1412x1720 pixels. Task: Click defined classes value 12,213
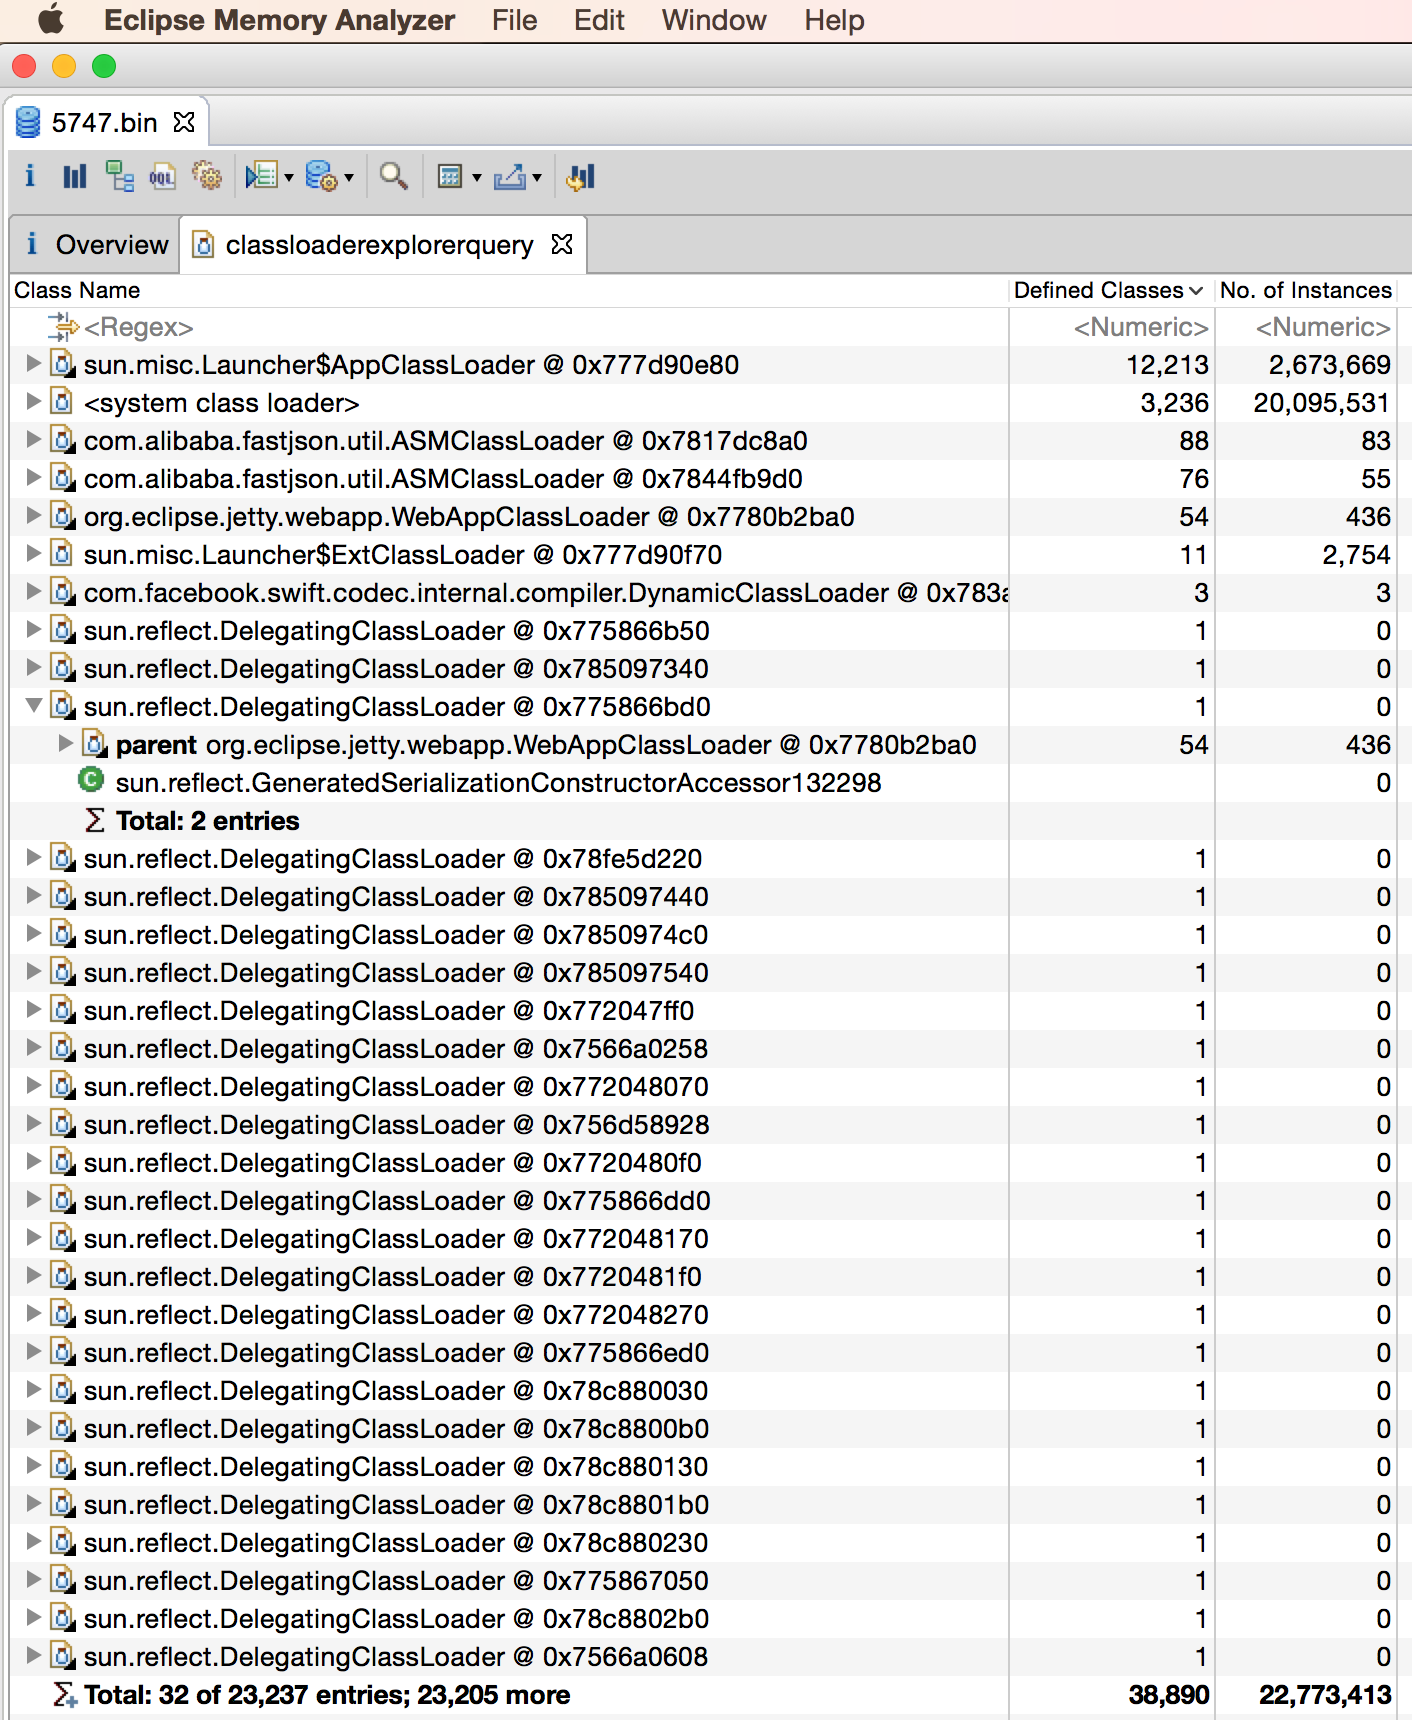1167,365
